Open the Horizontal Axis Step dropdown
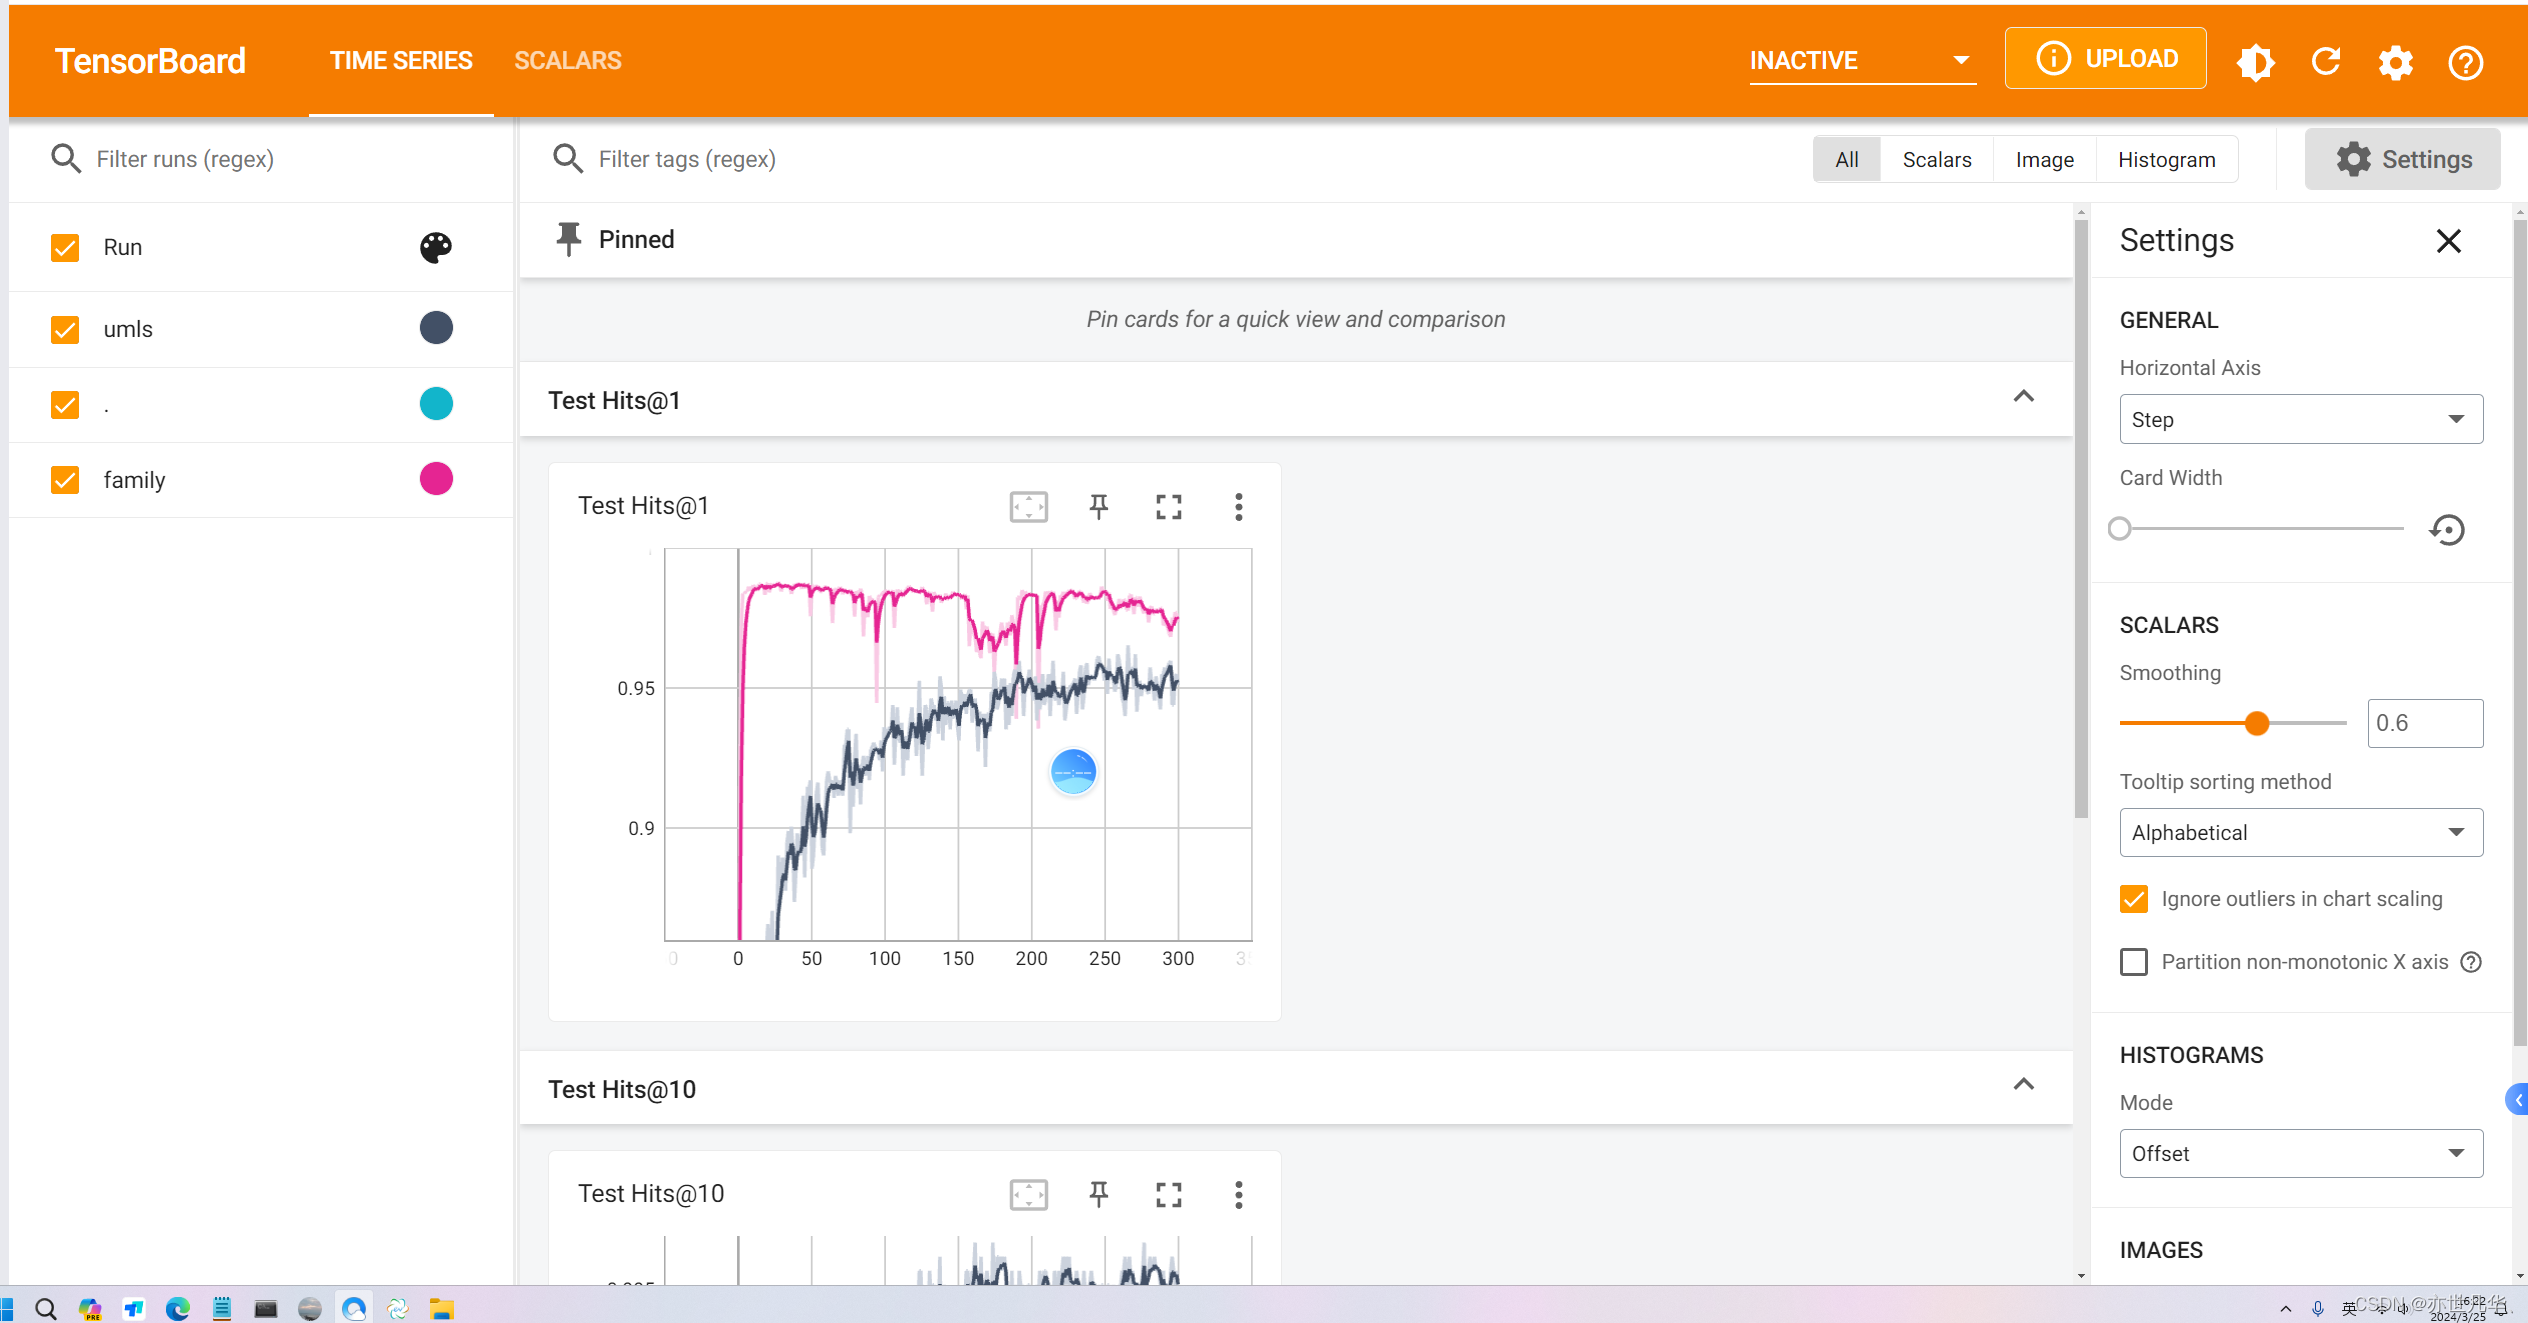 [2300, 419]
